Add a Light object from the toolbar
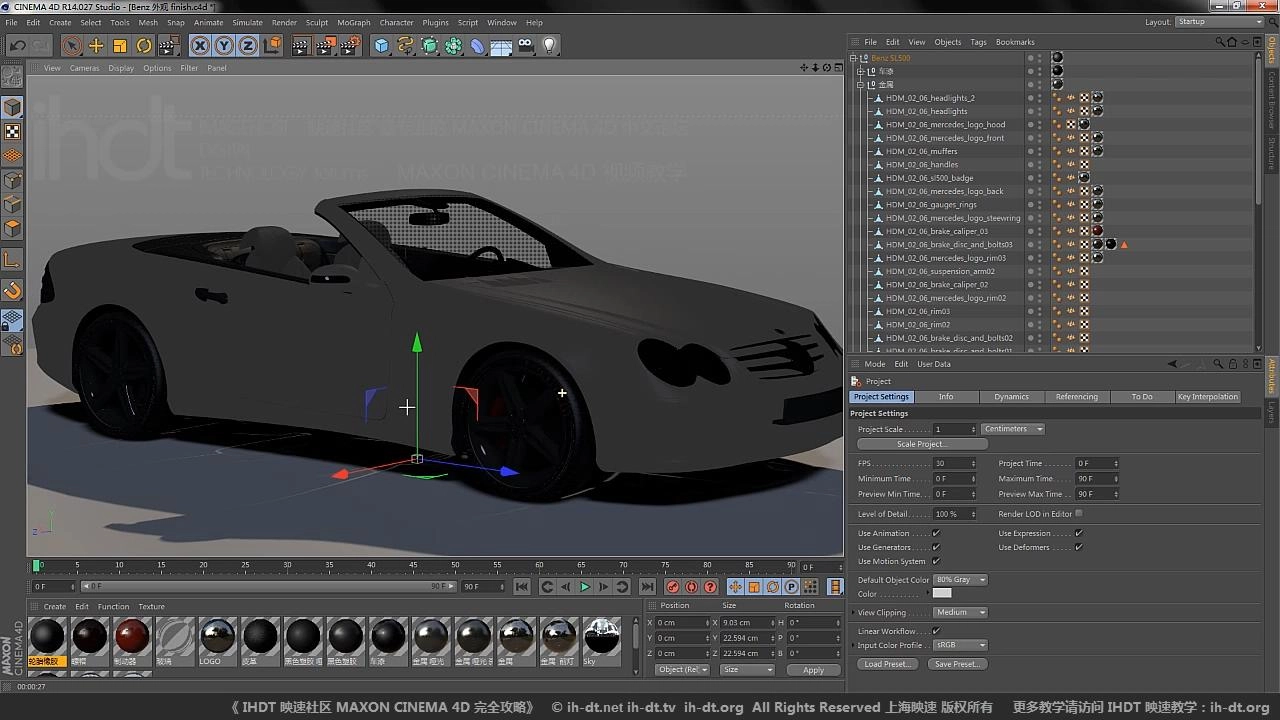The image size is (1280, 720). [549, 46]
